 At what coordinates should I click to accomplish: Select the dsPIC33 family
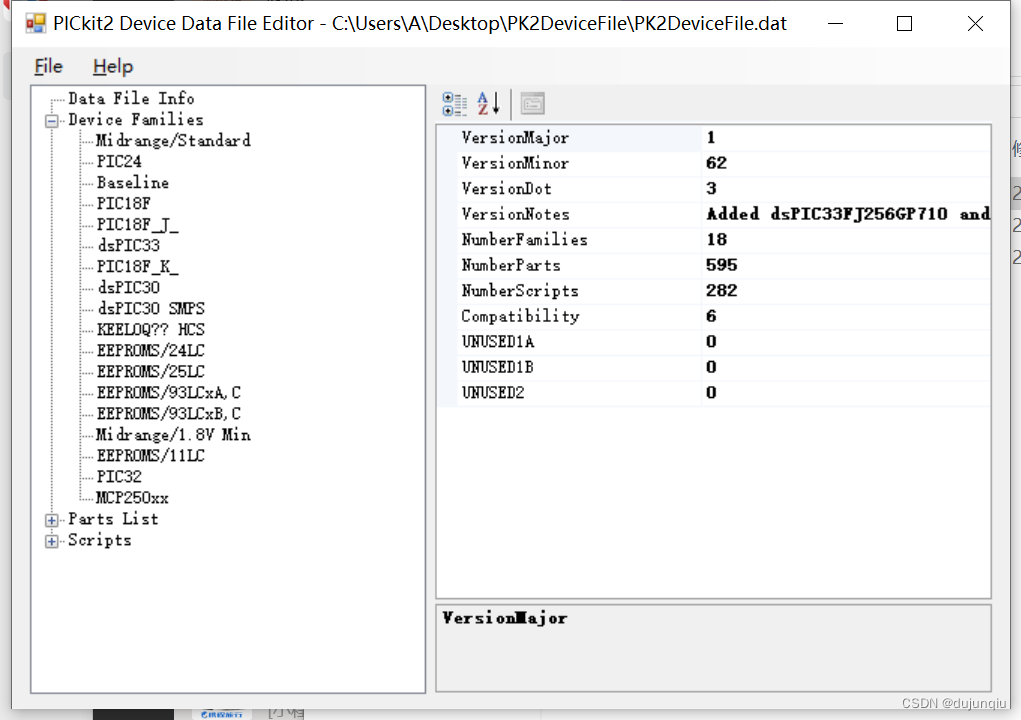click(129, 245)
